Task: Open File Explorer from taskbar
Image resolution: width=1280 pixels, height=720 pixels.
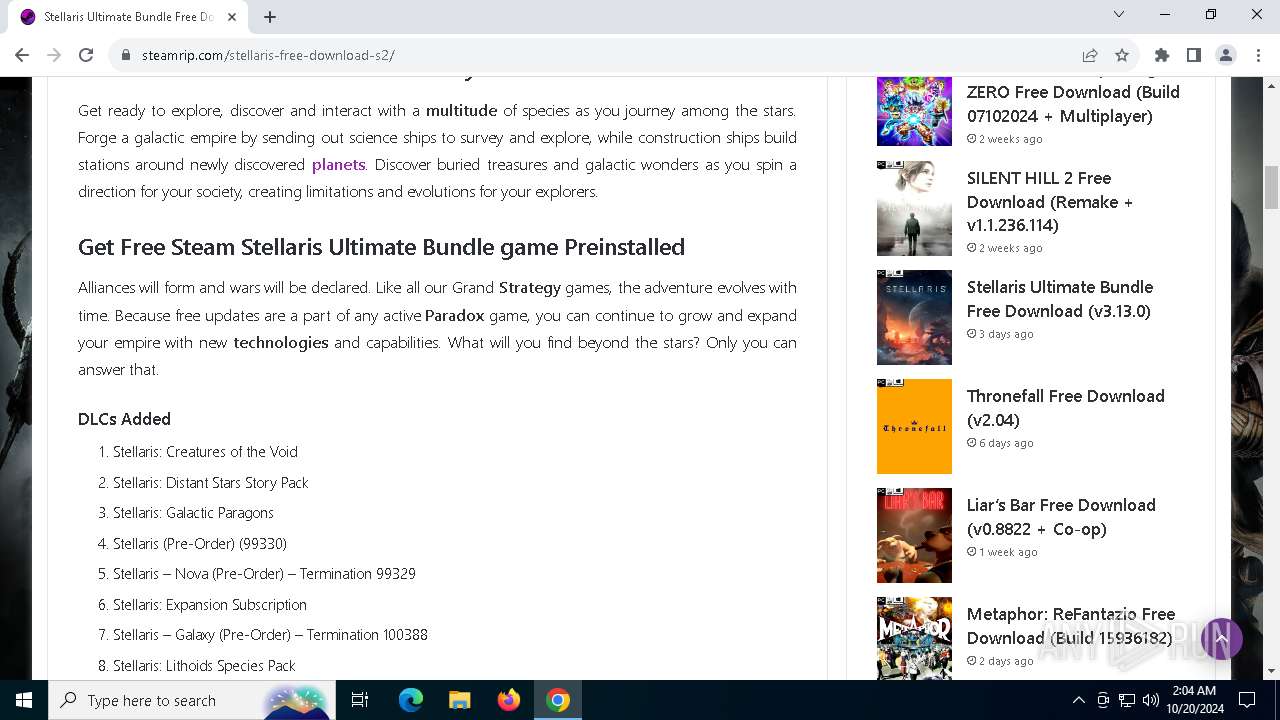Action: [x=460, y=700]
